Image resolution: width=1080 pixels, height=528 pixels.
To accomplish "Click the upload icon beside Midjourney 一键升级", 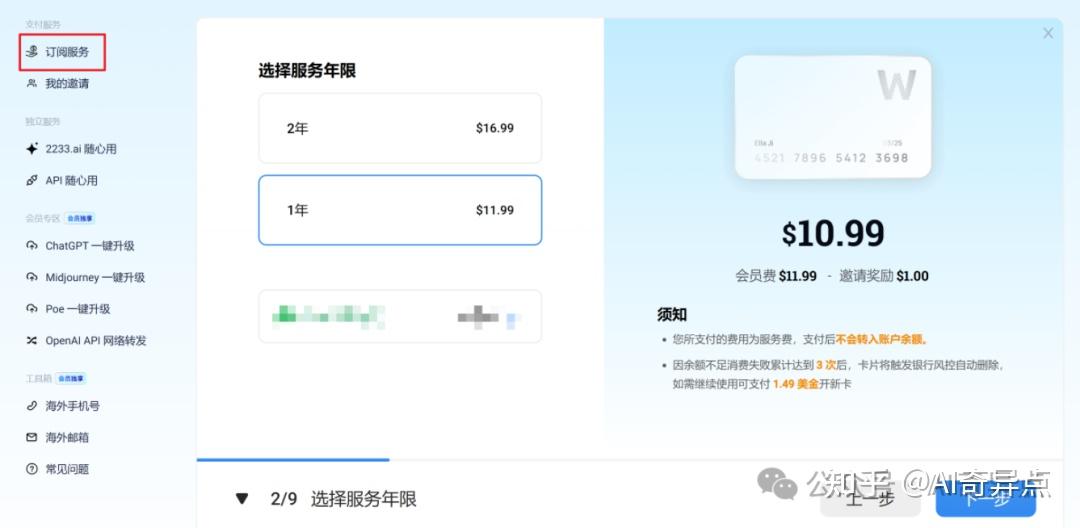I will pyautogui.click(x=32, y=277).
